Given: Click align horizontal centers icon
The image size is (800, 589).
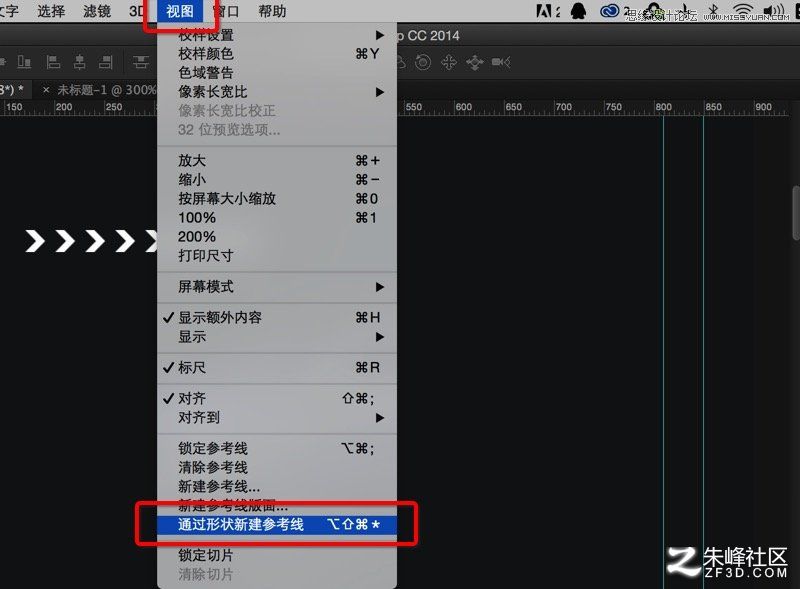Looking at the screenshot, I should coord(80,62).
